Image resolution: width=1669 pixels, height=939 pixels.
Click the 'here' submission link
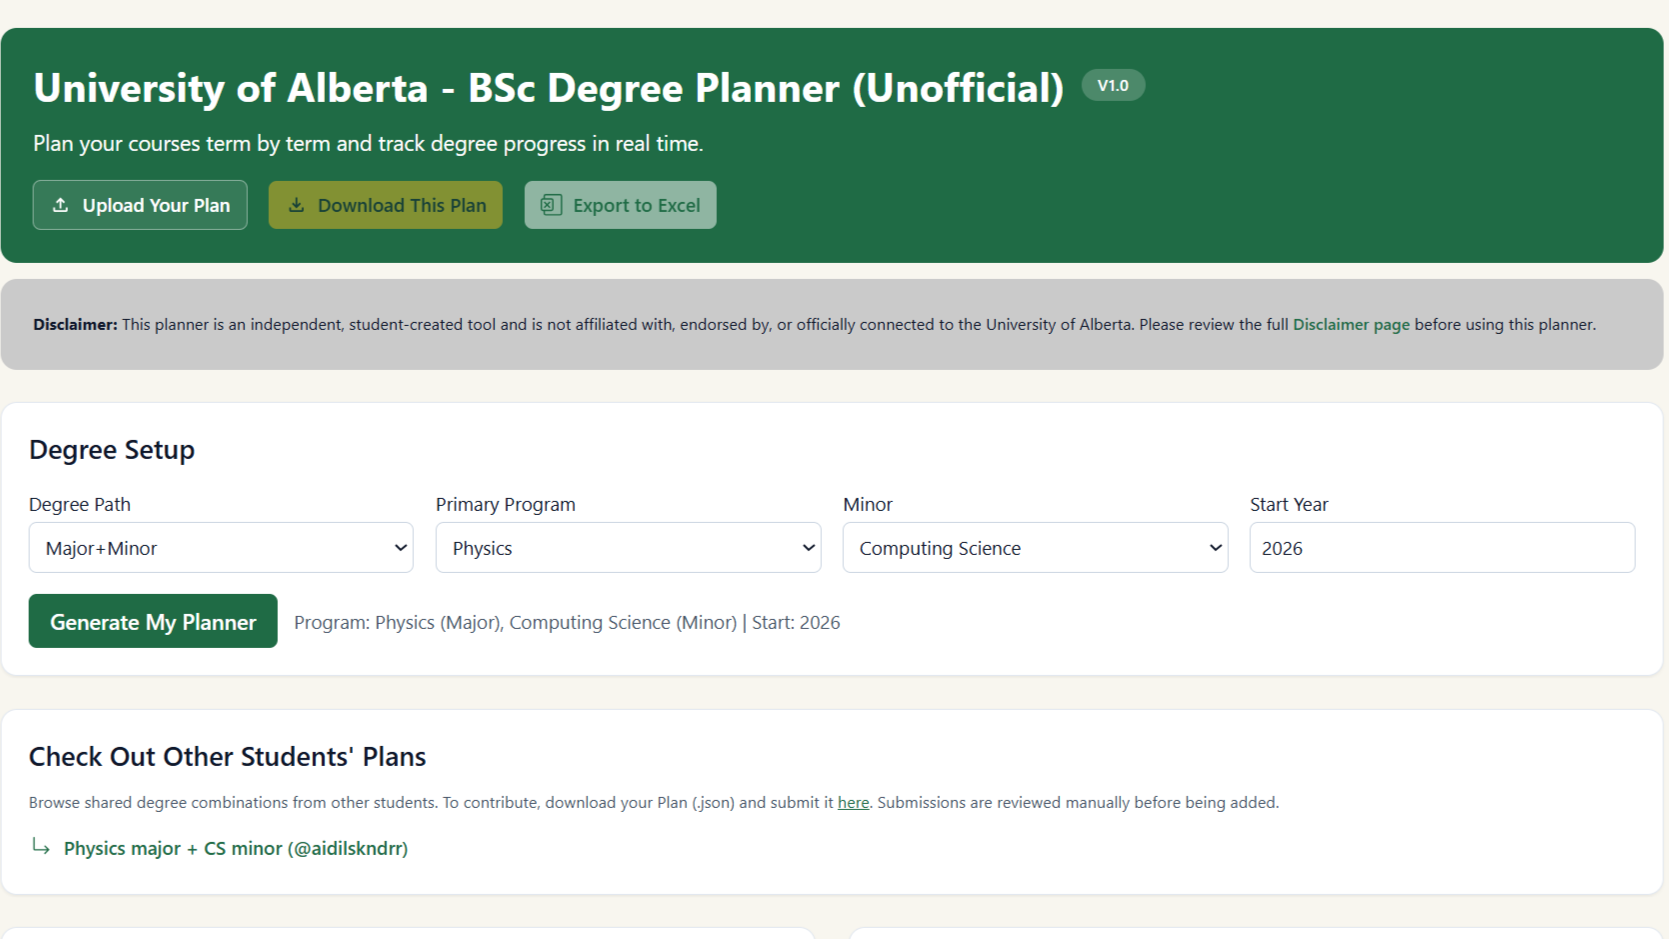pyautogui.click(x=852, y=802)
